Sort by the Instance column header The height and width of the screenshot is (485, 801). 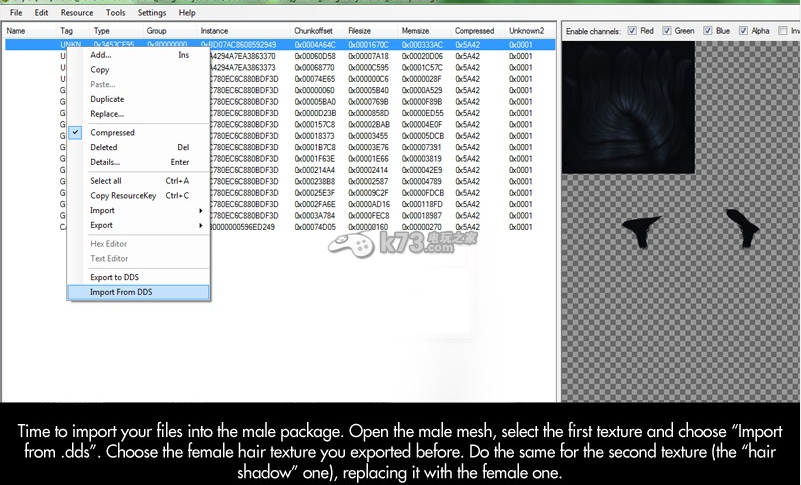click(213, 32)
